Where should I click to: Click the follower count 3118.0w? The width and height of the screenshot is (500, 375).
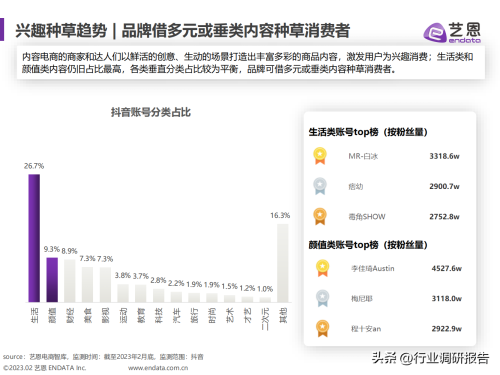(447, 298)
